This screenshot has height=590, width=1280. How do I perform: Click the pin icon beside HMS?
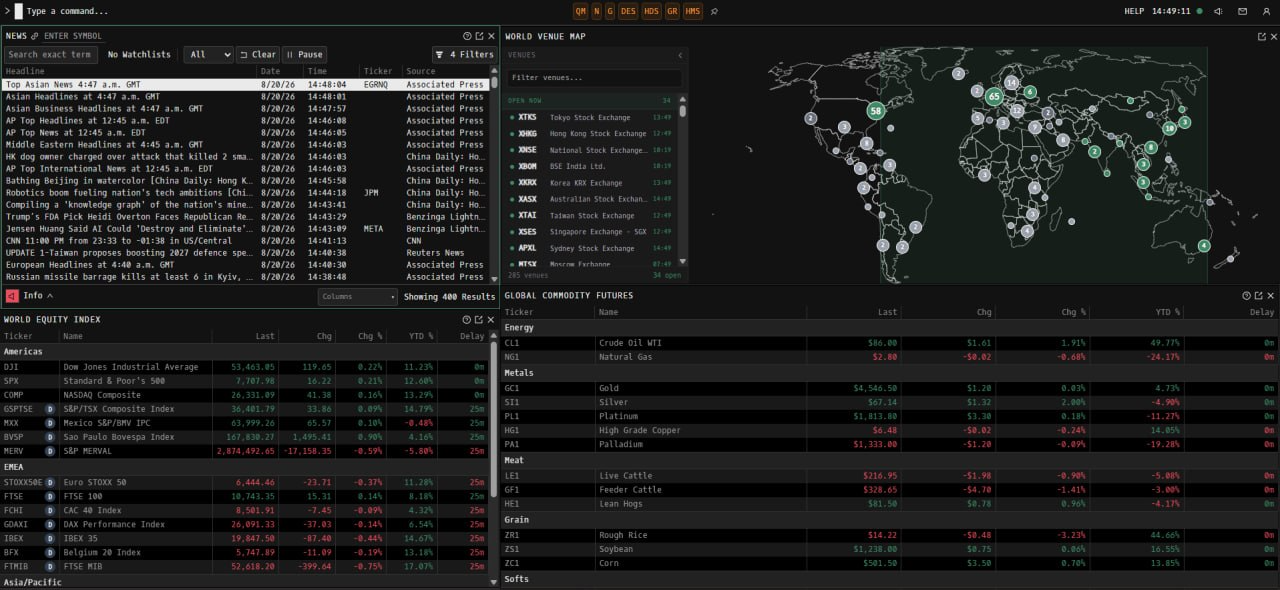[x=714, y=11]
